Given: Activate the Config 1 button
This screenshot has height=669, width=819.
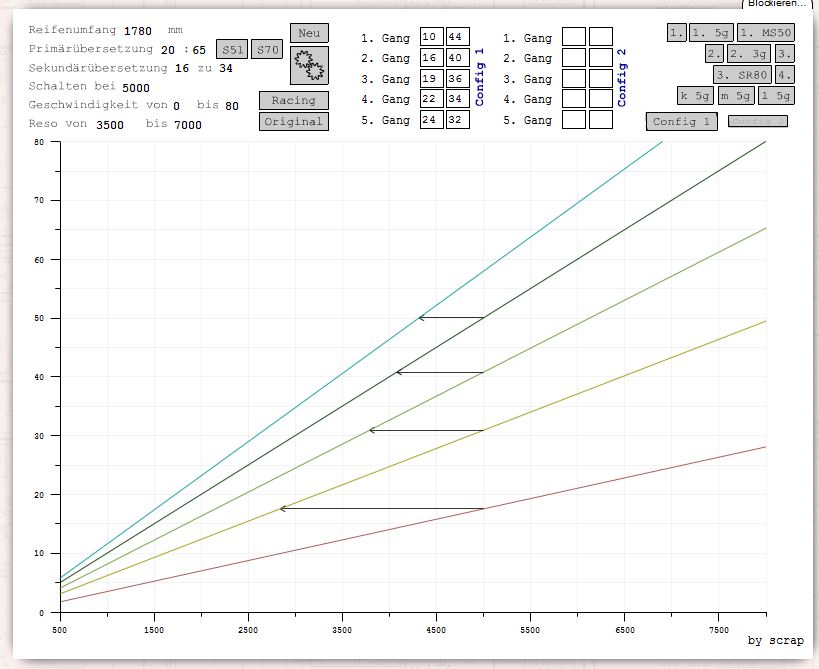Looking at the screenshot, I should pyautogui.click(x=681, y=121).
